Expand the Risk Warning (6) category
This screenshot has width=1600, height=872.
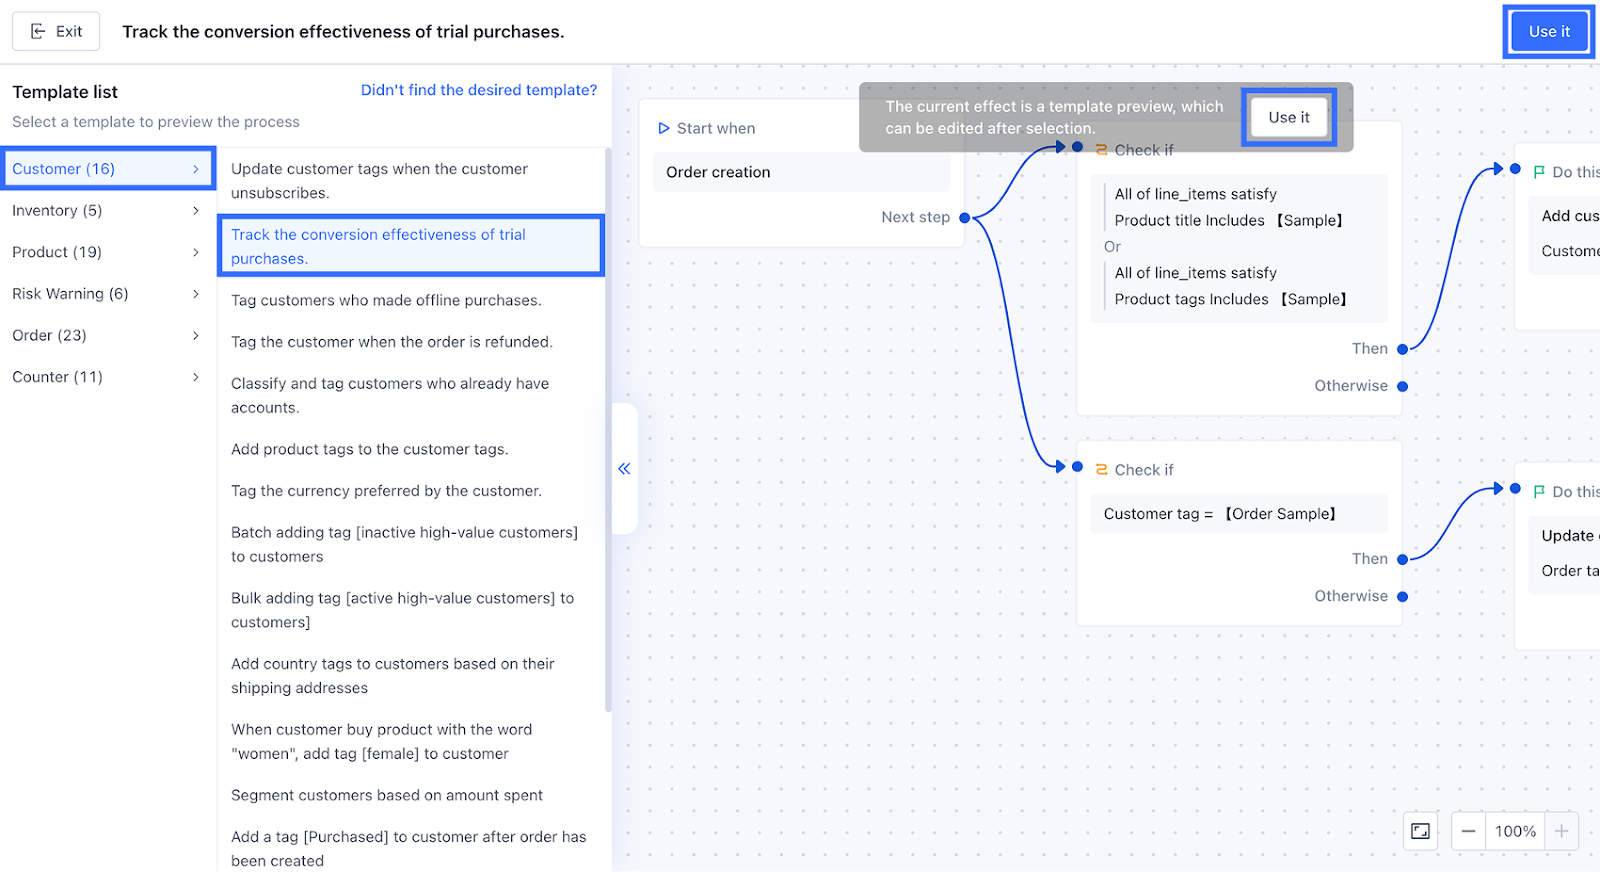coord(105,294)
